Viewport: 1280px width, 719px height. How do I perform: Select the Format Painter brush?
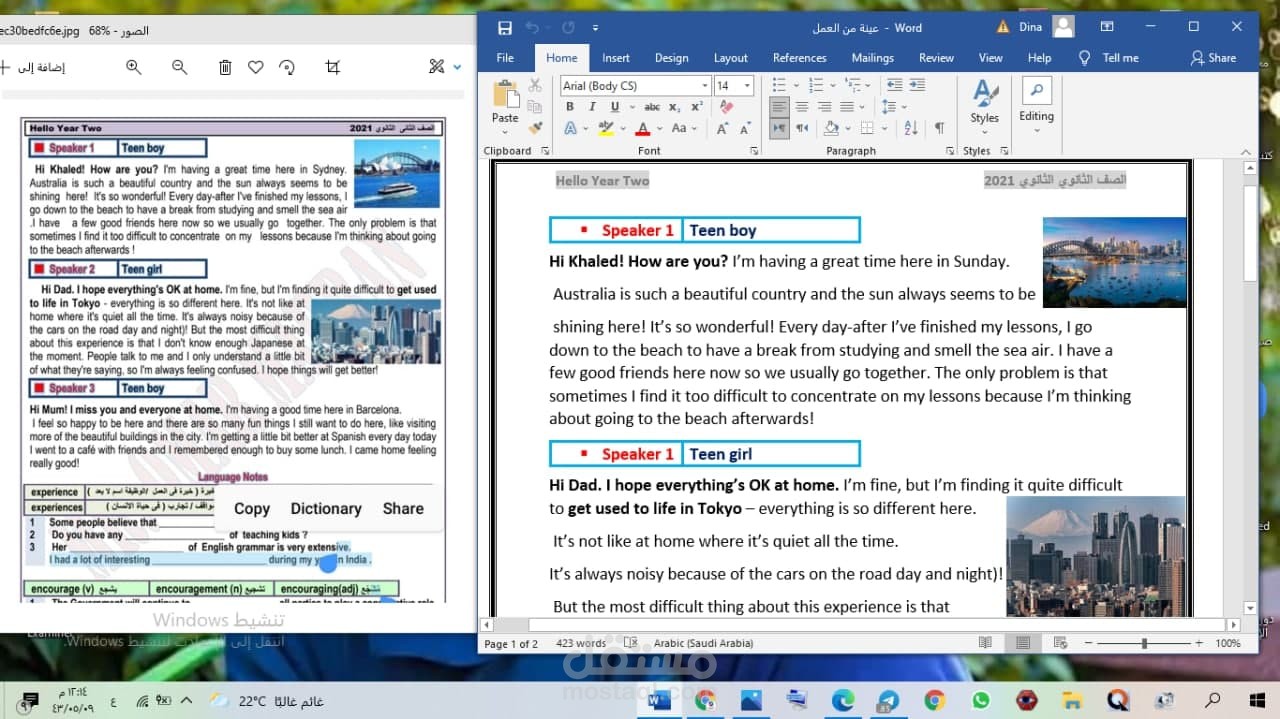click(535, 128)
